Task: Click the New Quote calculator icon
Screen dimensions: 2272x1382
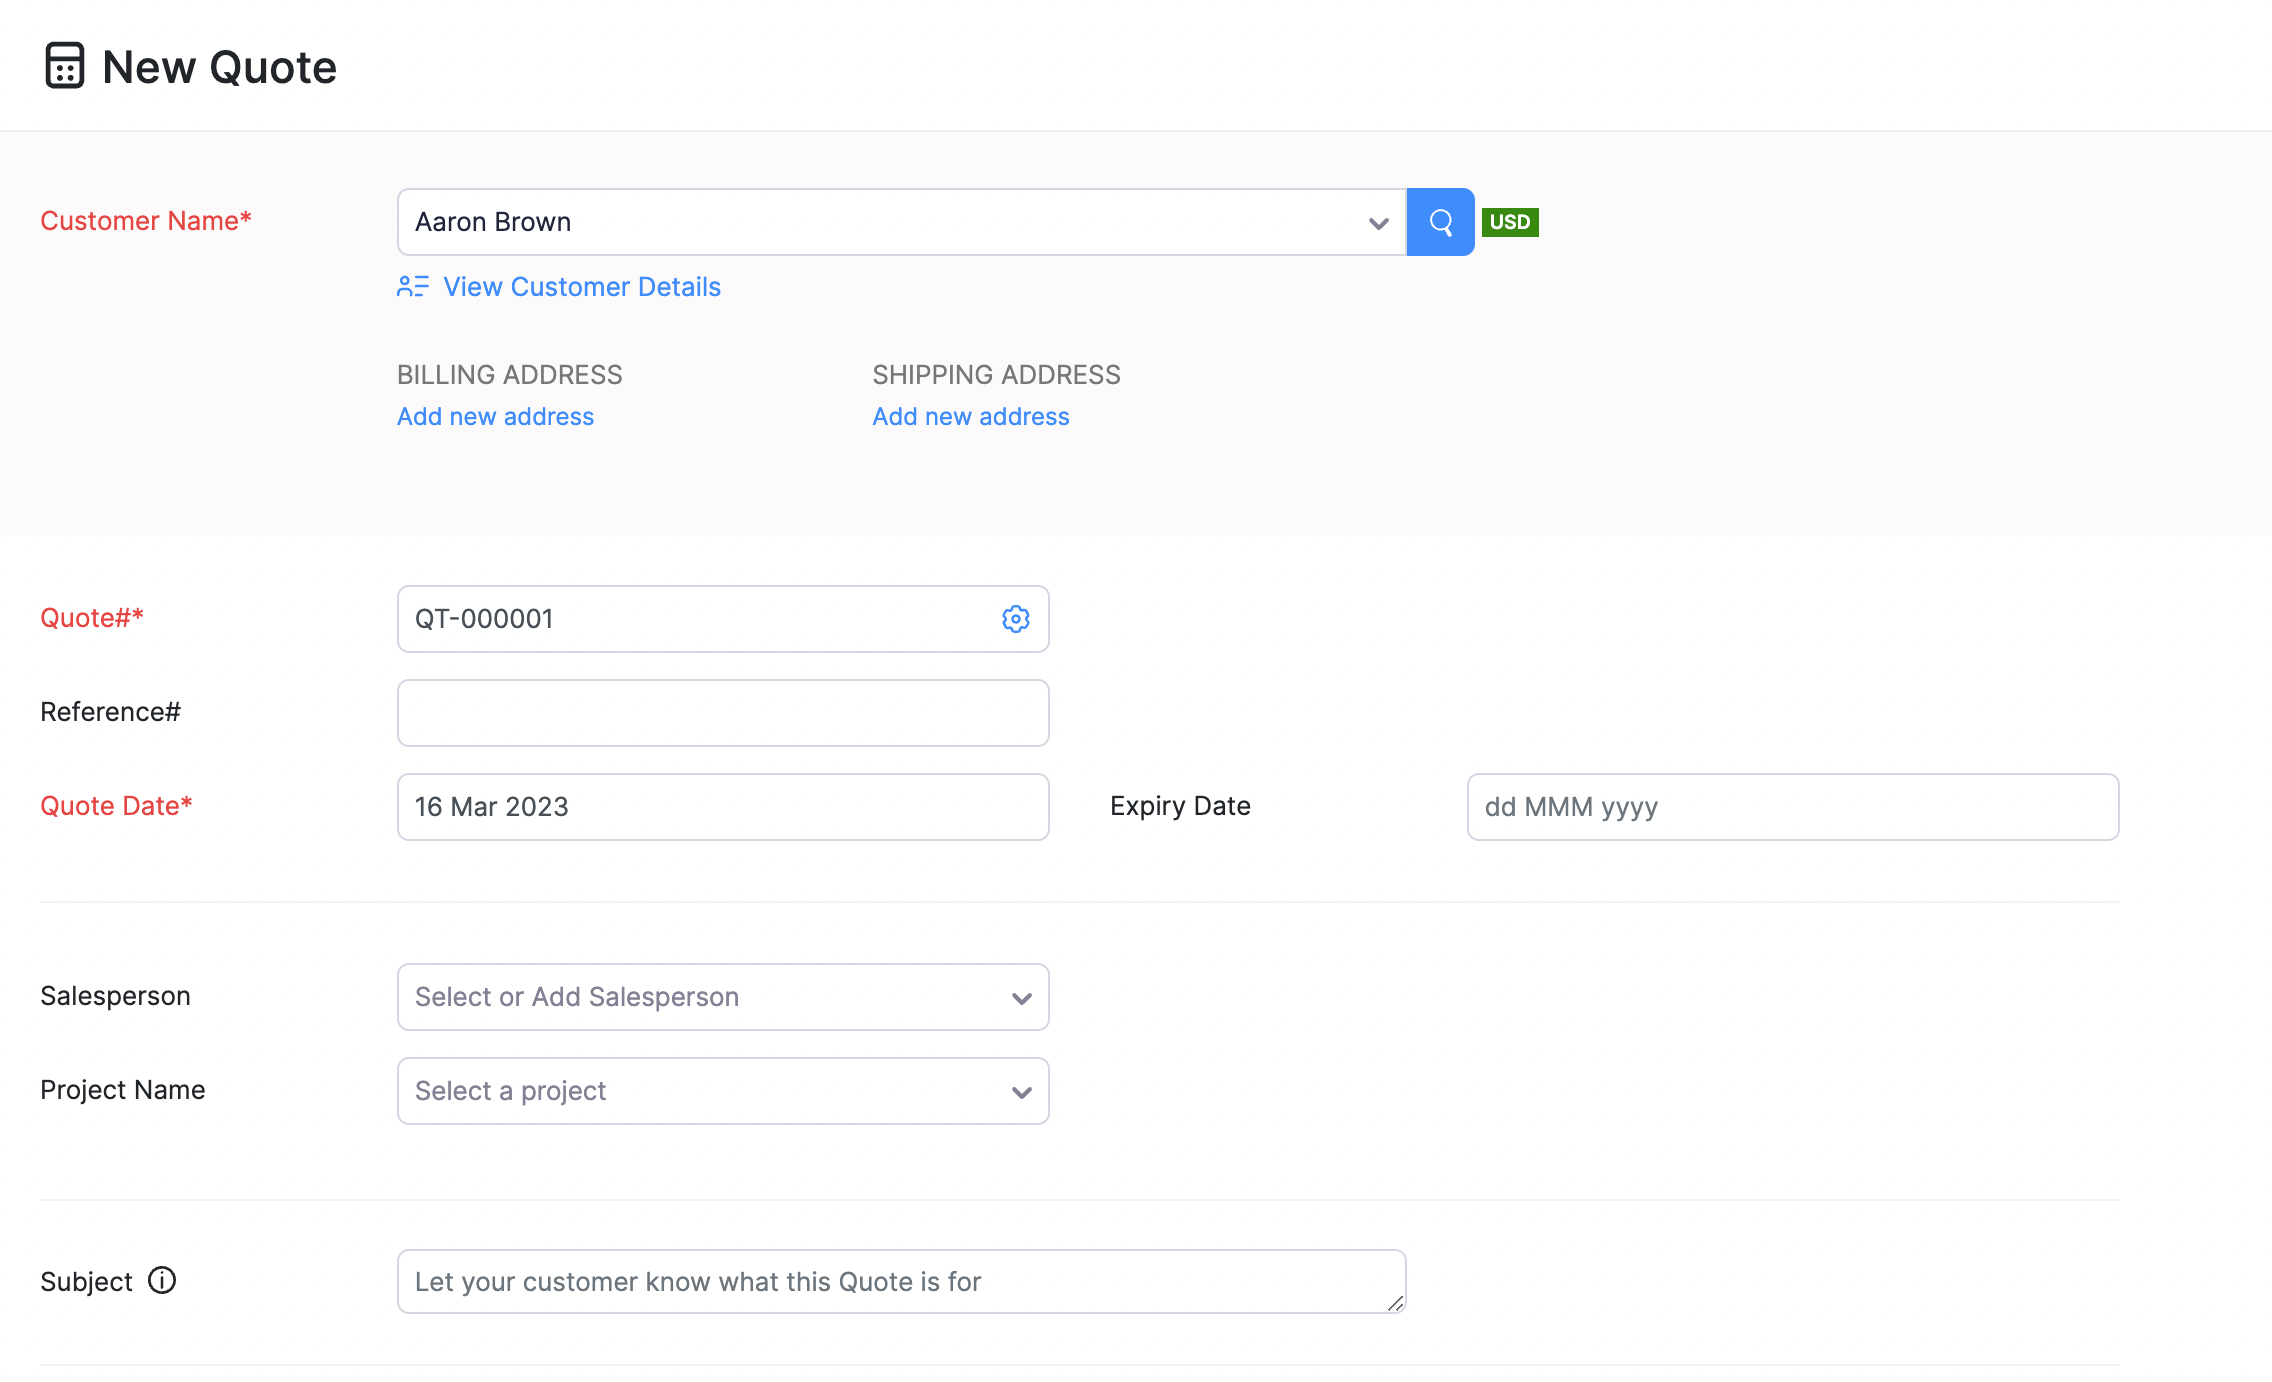Action: (x=65, y=66)
